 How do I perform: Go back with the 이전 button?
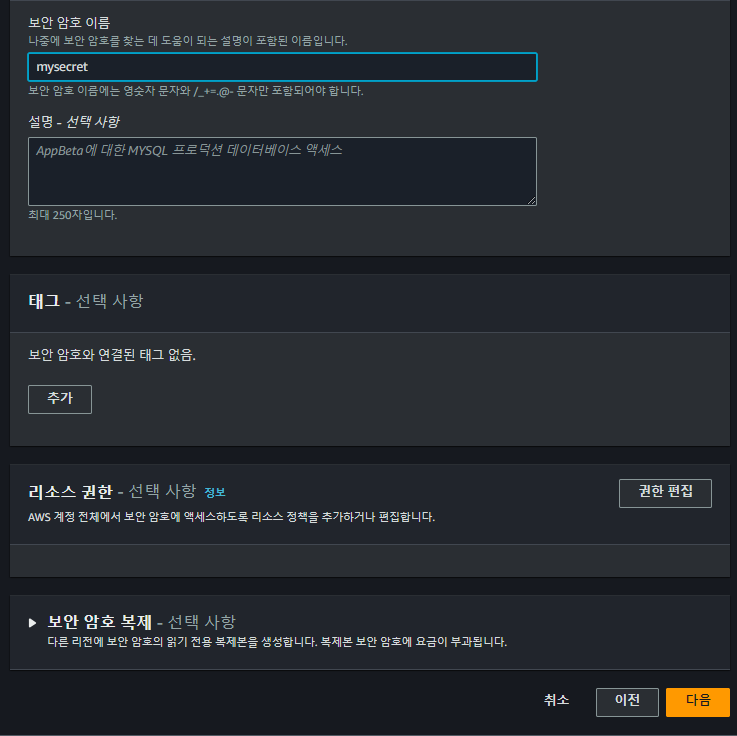pyautogui.click(x=627, y=702)
